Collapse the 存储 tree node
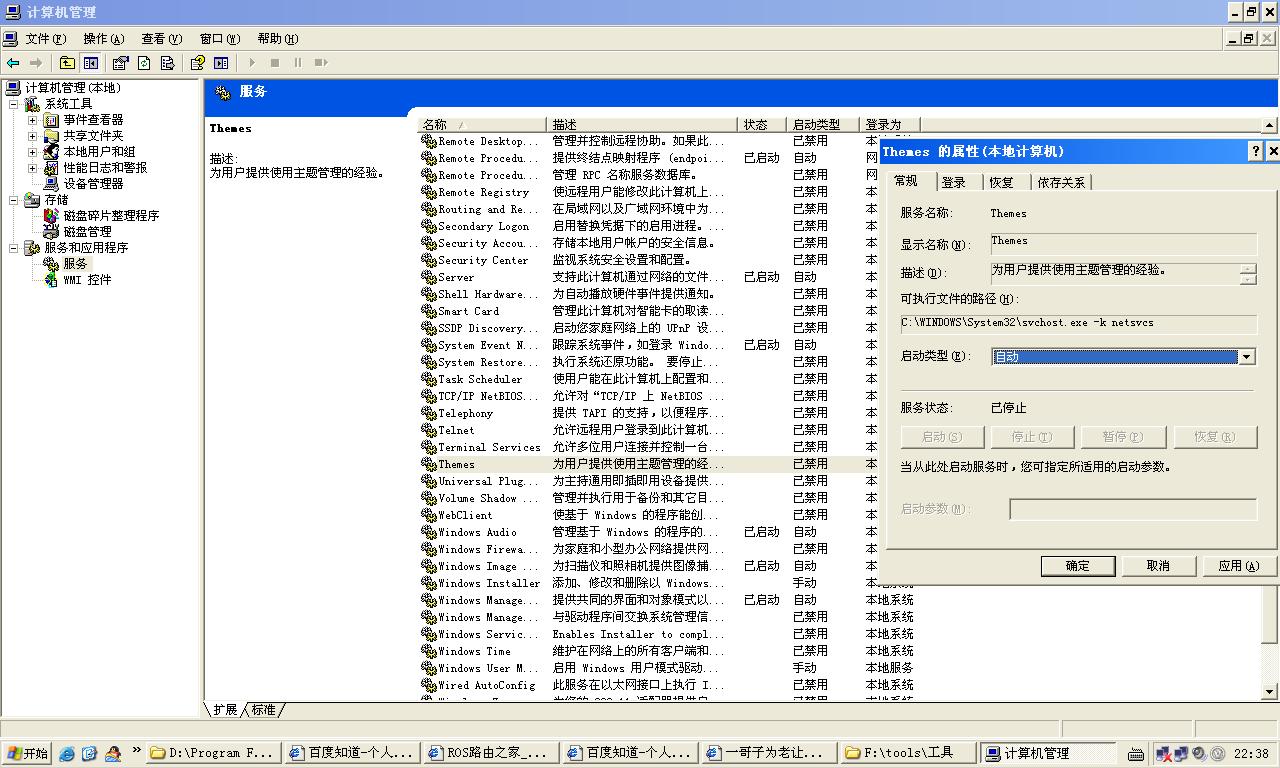This screenshot has width=1280, height=768. tap(14, 200)
